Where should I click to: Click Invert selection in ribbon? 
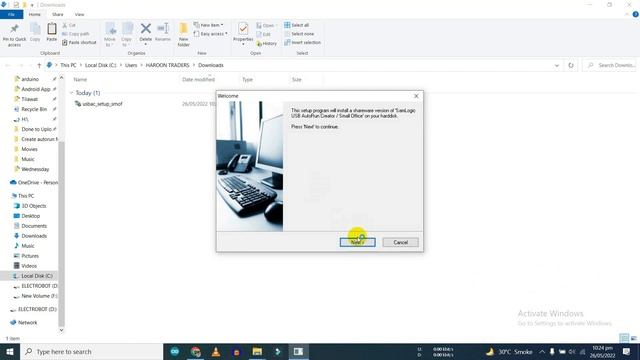pyautogui.click(x=302, y=42)
